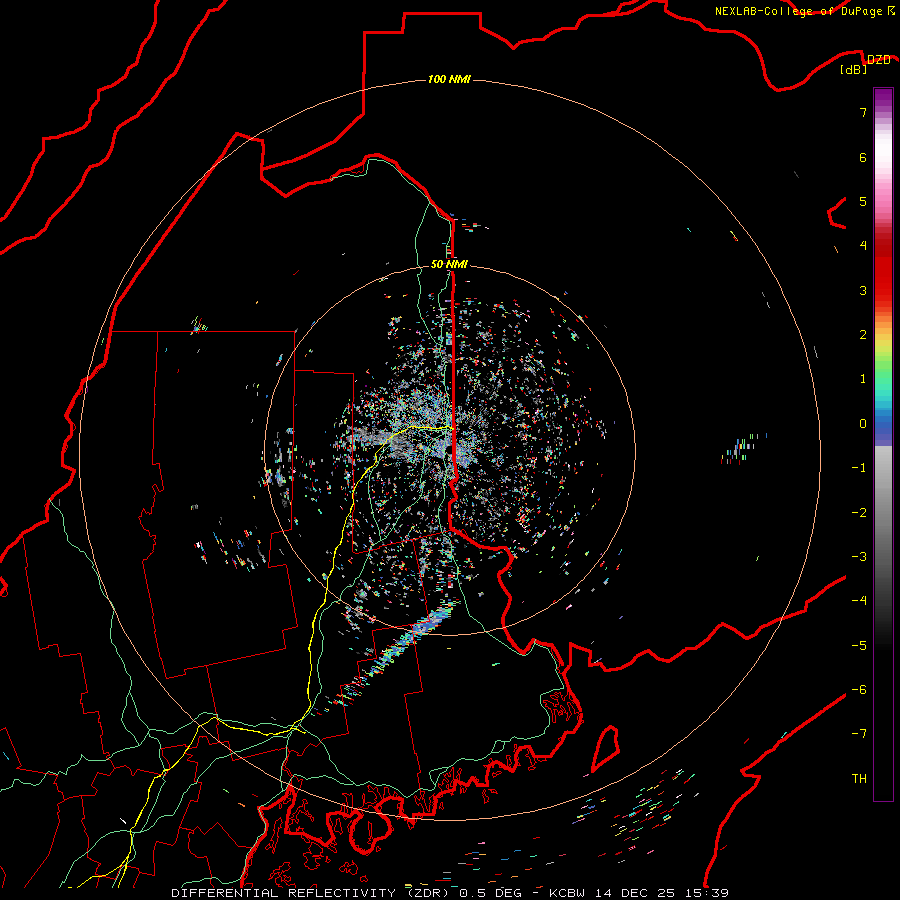Screen dimensions: 900x900
Task: Click the scale label 5 on the color bar
Action: coord(862,201)
